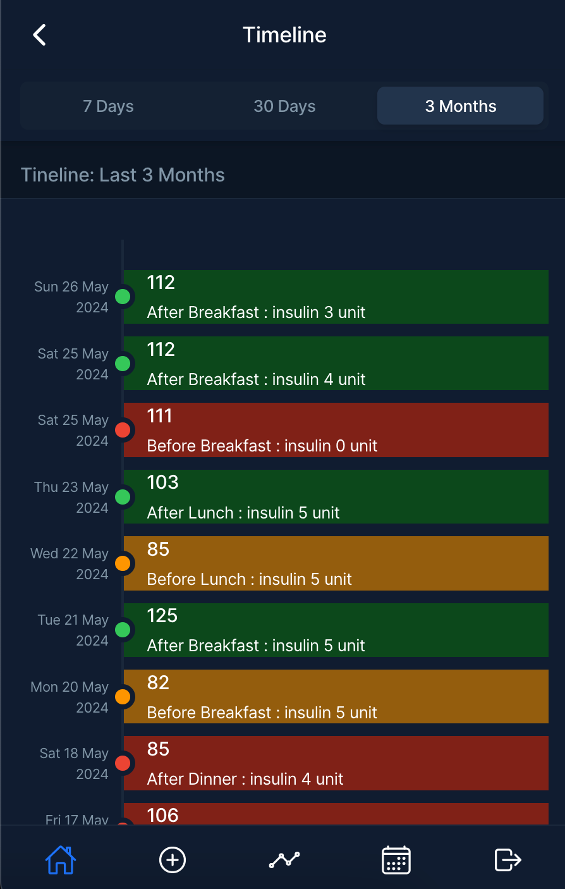Click green marker dot for Sun 26 May

coord(123,296)
